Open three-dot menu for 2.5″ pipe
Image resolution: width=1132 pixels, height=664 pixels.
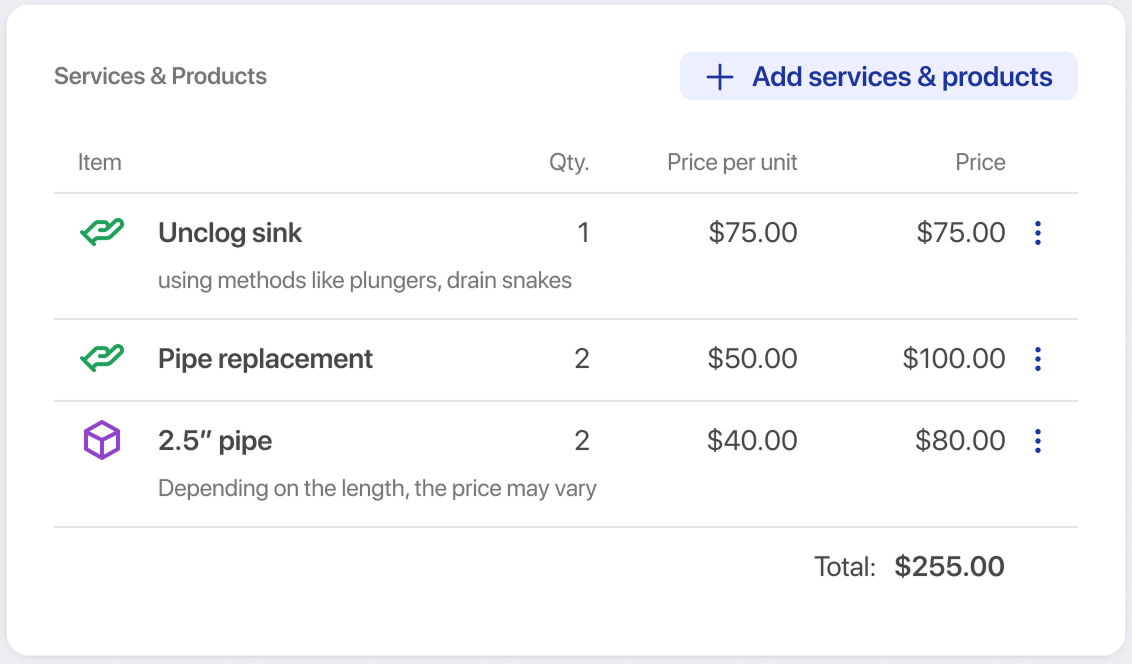(x=1037, y=441)
